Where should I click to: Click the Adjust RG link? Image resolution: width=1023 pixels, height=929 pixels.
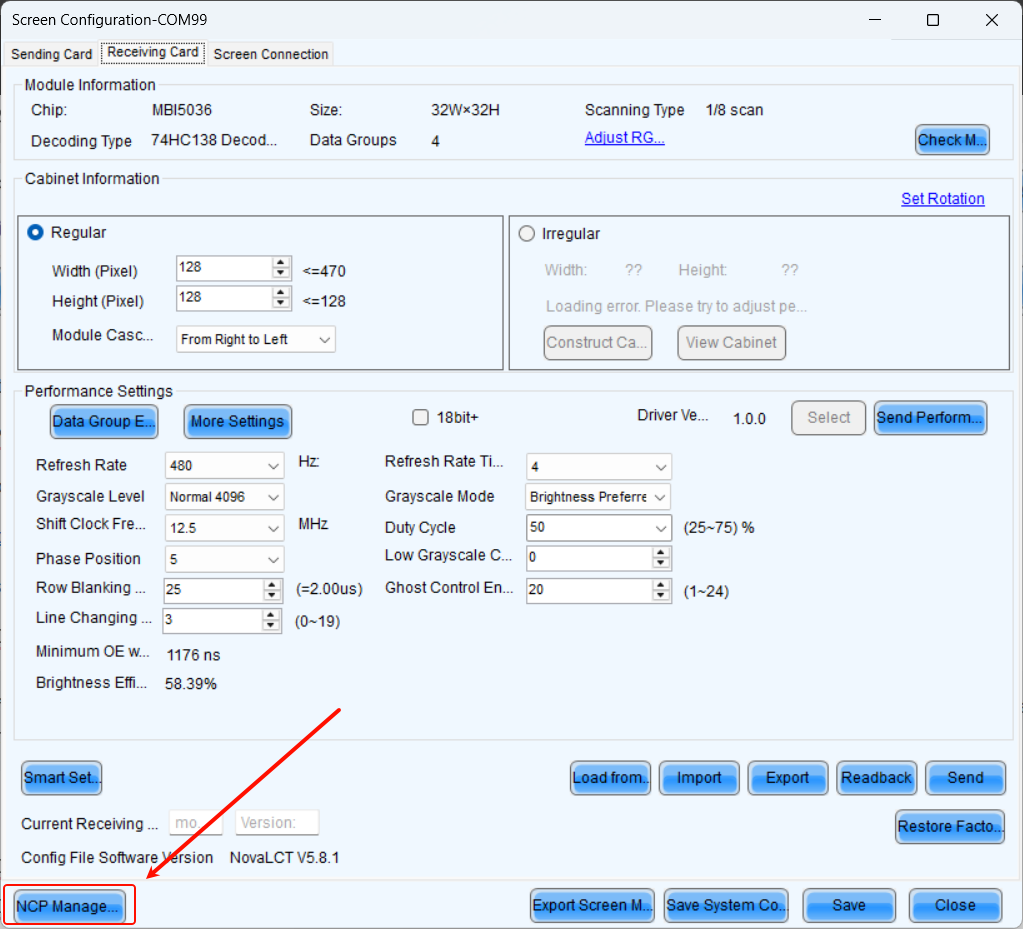(x=624, y=138)
